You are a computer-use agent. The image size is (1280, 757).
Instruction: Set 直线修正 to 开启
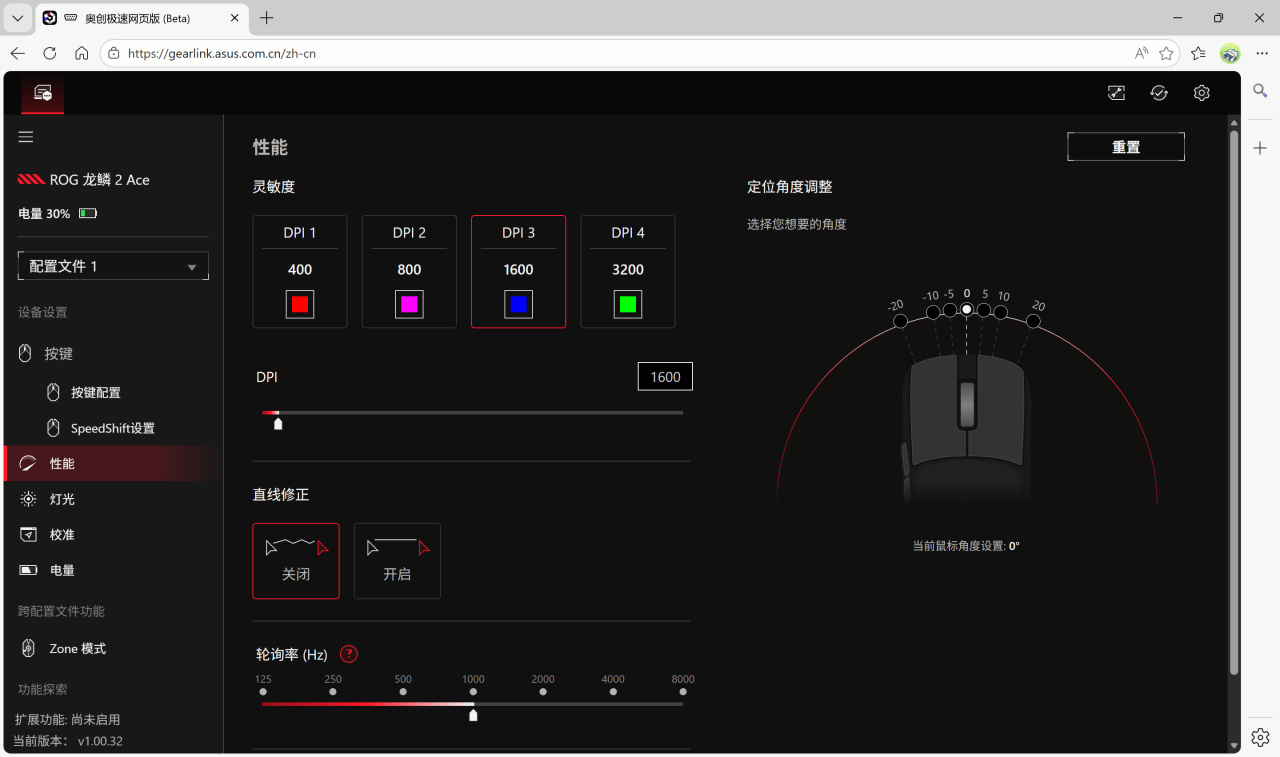397,561
